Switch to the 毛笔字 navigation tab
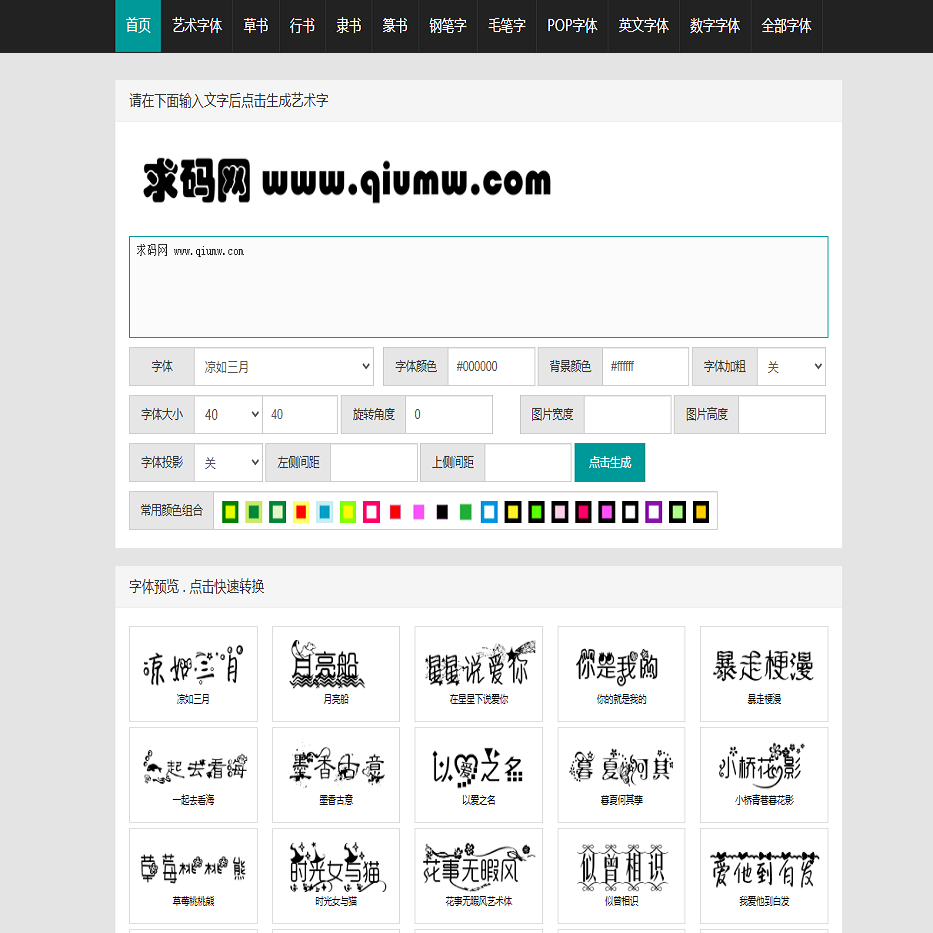The width and height of the screenshot is (933, 933). [x=507, y=26]
